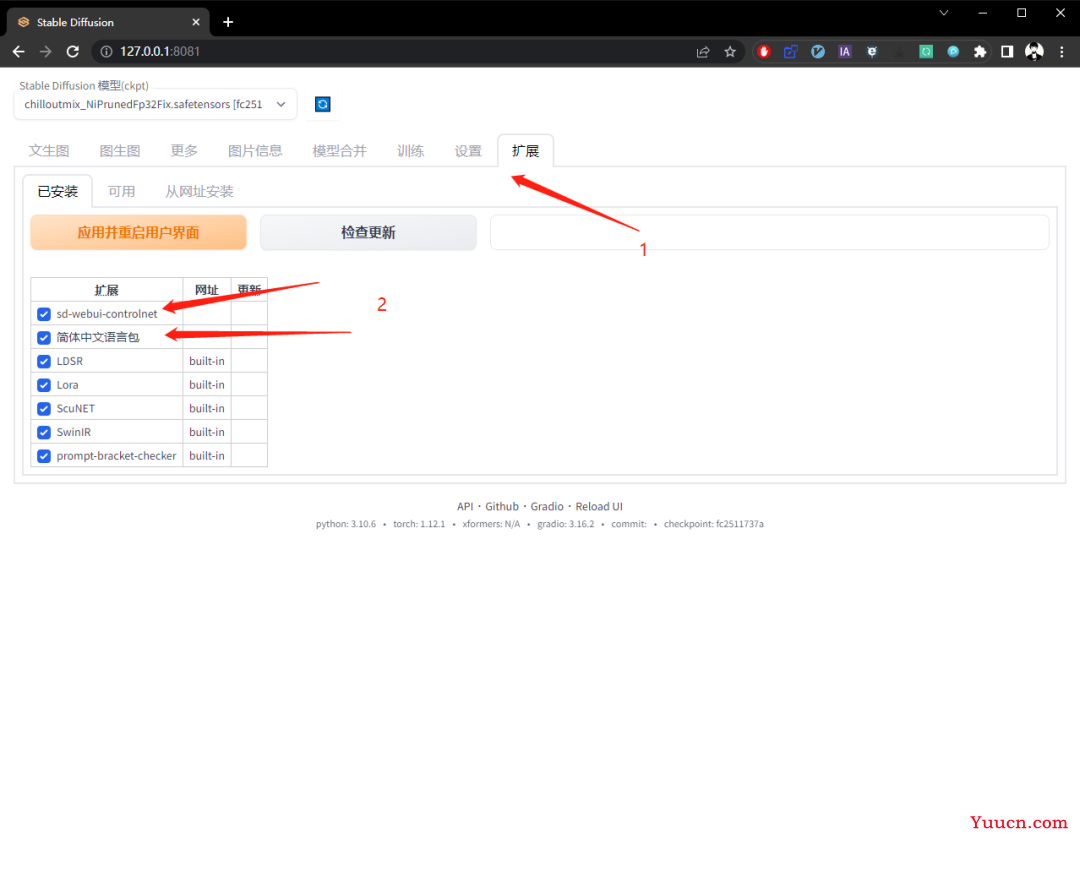Click the 应用并重启用户界面 button

coord(138,232)
